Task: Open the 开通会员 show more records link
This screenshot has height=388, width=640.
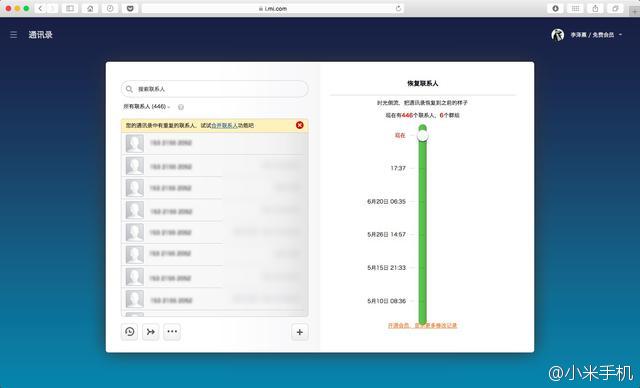Action: [422, 326]
